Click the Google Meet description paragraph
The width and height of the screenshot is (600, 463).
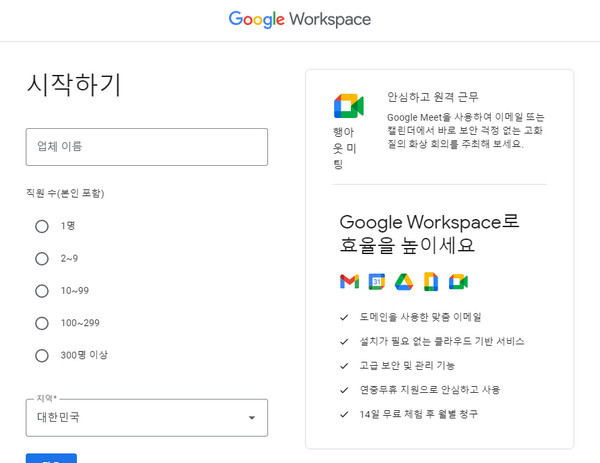point(465,130)
